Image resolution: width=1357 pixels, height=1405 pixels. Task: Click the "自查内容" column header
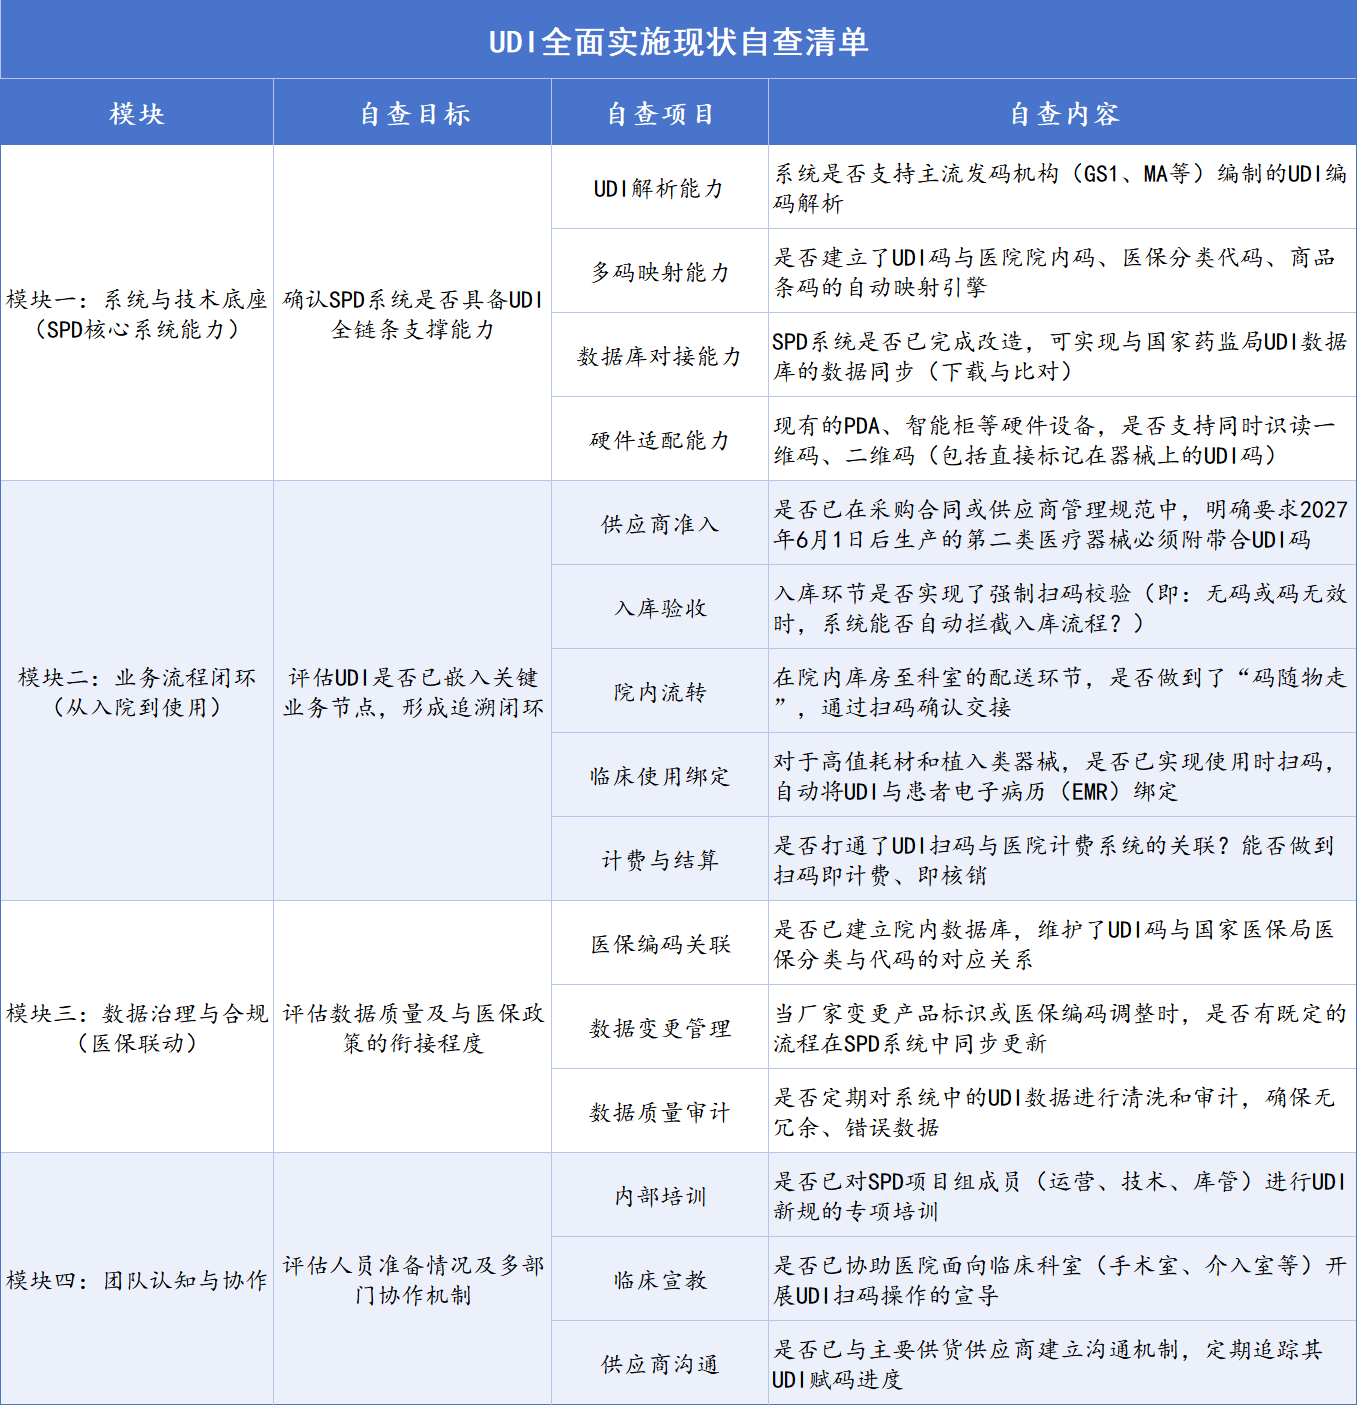(x=1063, y=113)
